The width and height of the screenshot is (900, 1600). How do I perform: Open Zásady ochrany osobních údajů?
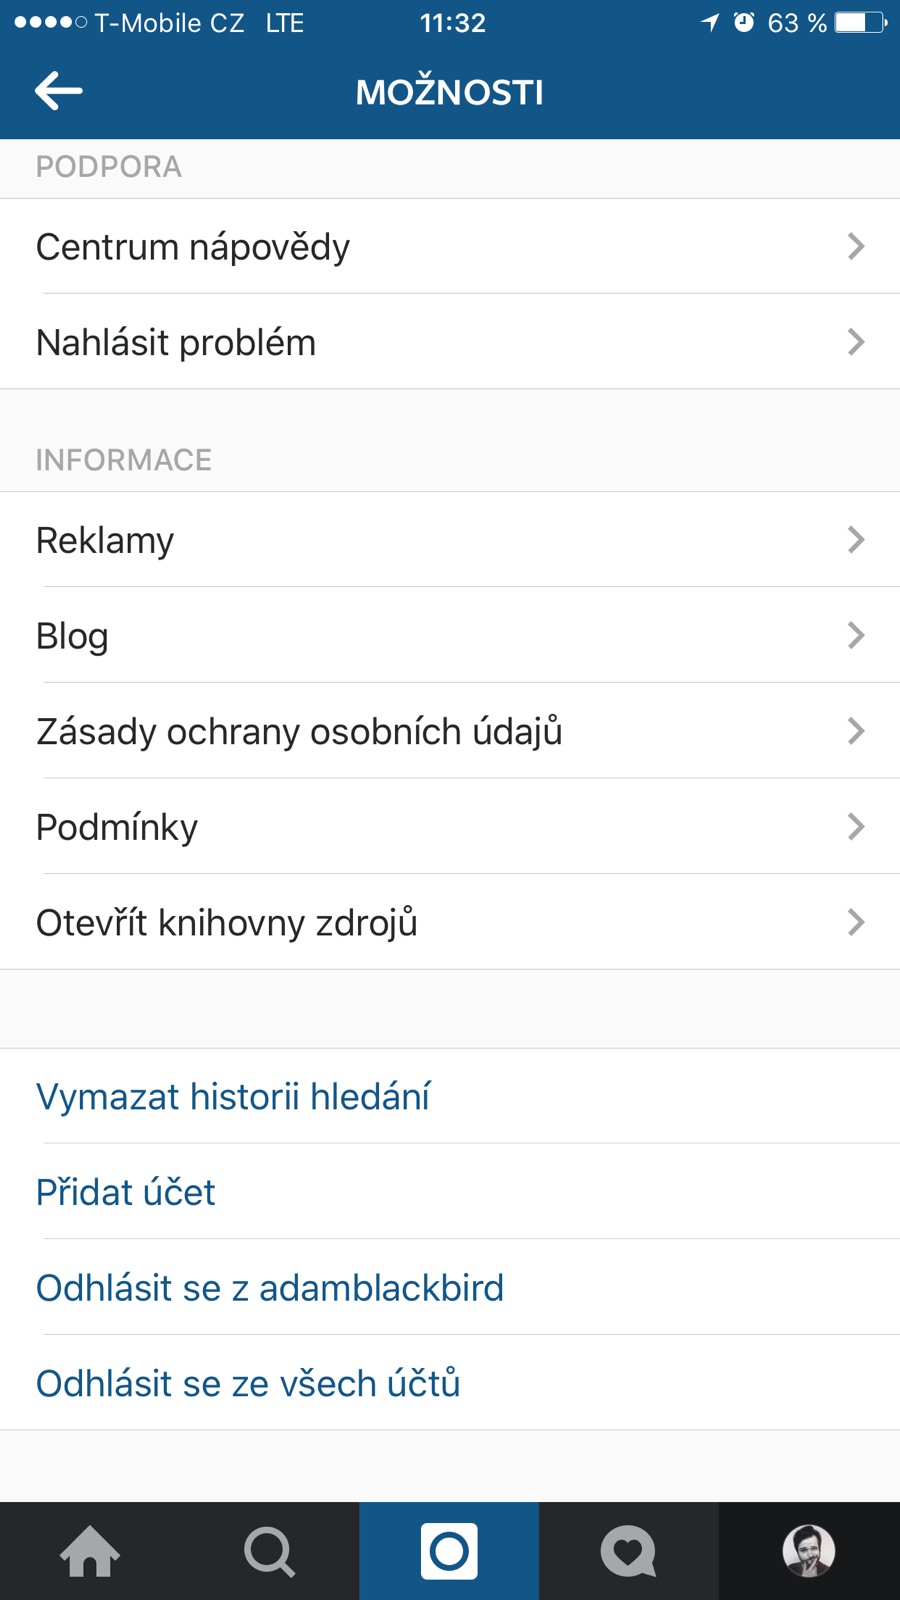(x=299, y=731)
